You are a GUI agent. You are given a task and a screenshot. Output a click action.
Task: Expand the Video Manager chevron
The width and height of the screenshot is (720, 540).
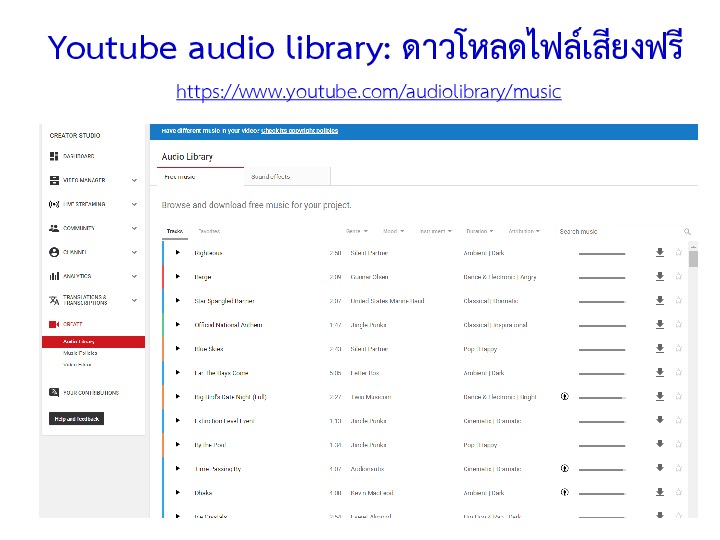coord(134,180)
